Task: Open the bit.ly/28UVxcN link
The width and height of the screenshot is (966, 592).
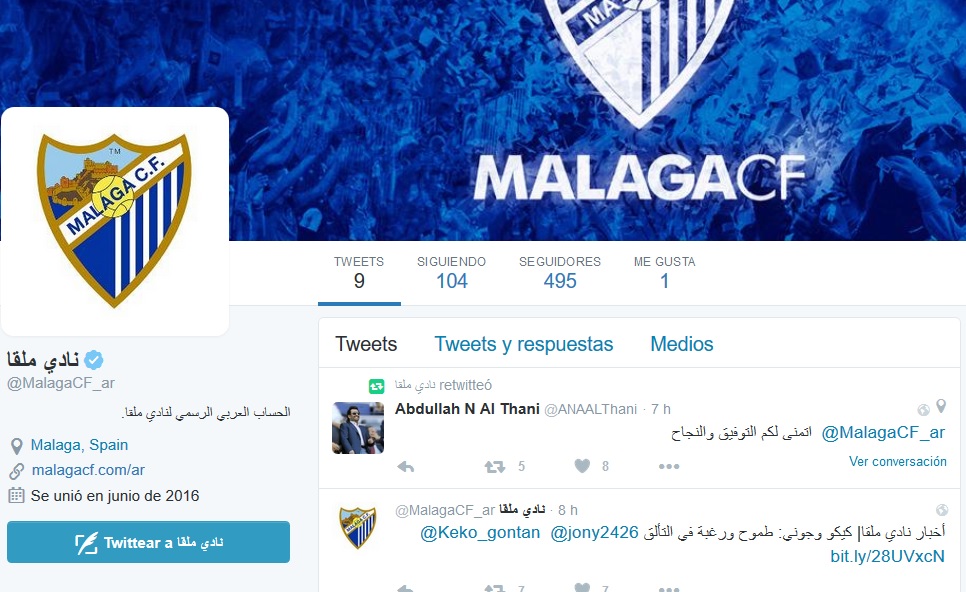Action: pyautogui.click(x=887, y=556)
